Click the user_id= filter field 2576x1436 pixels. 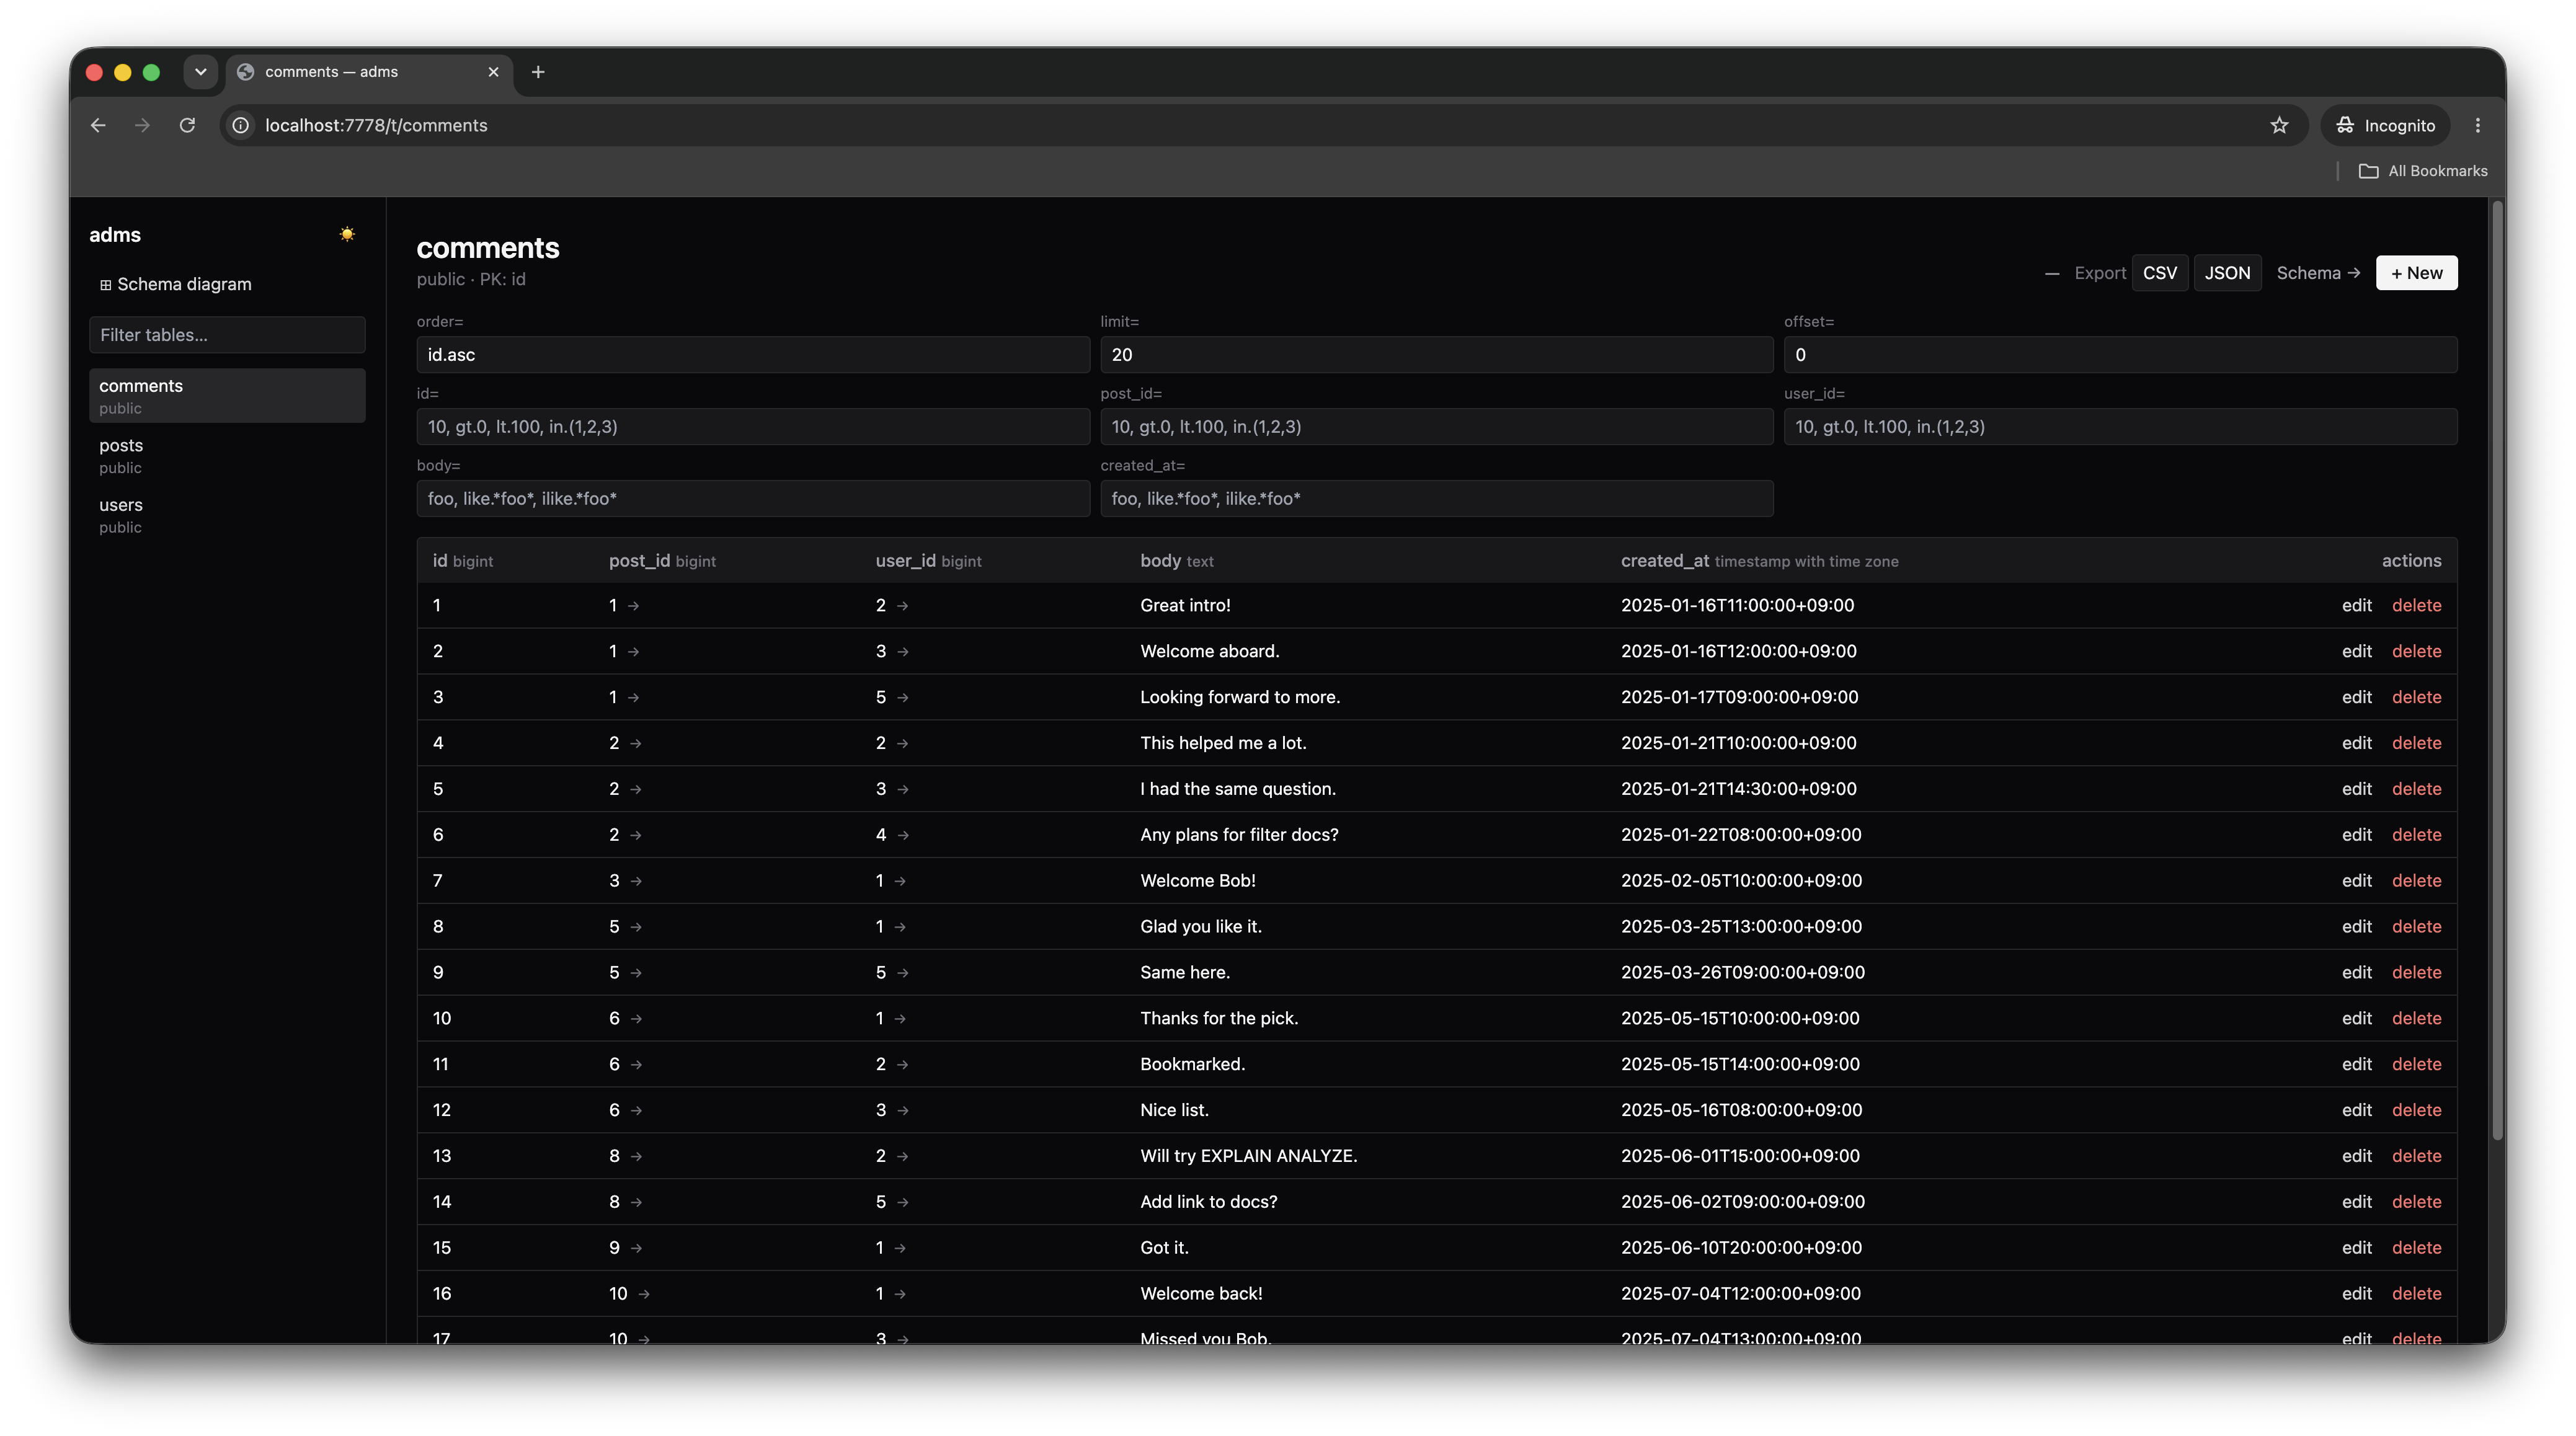tap(2120, 427)
